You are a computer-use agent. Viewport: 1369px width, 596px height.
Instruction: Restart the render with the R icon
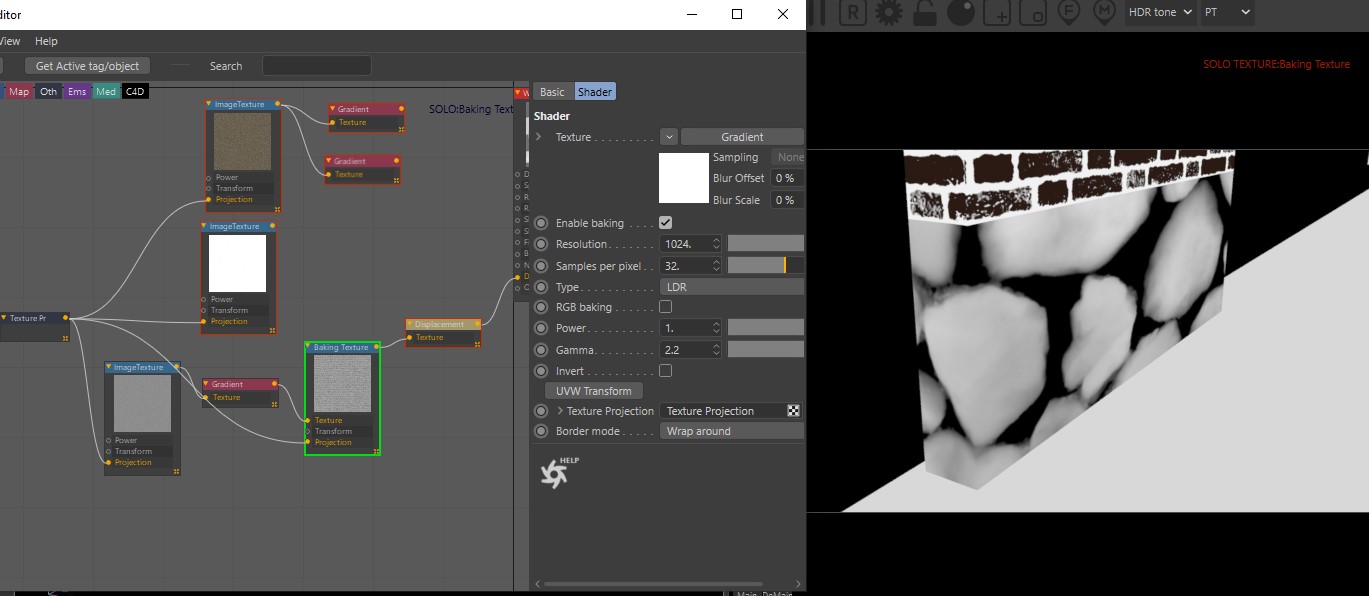point(853,12)
